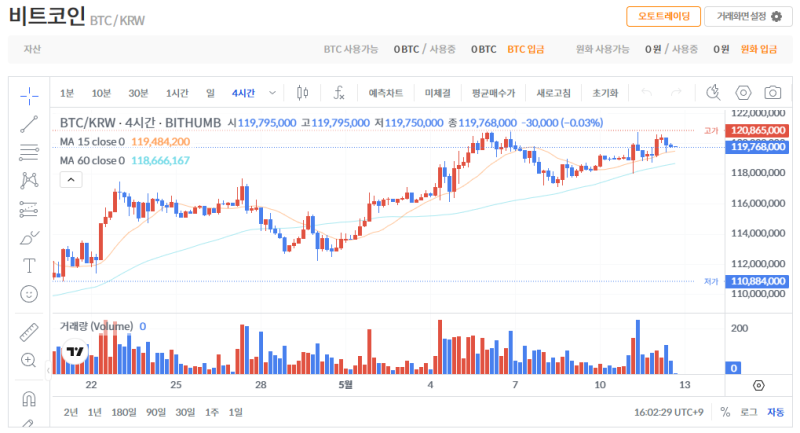Switch to the 1시간 interval

click(177, 93)
